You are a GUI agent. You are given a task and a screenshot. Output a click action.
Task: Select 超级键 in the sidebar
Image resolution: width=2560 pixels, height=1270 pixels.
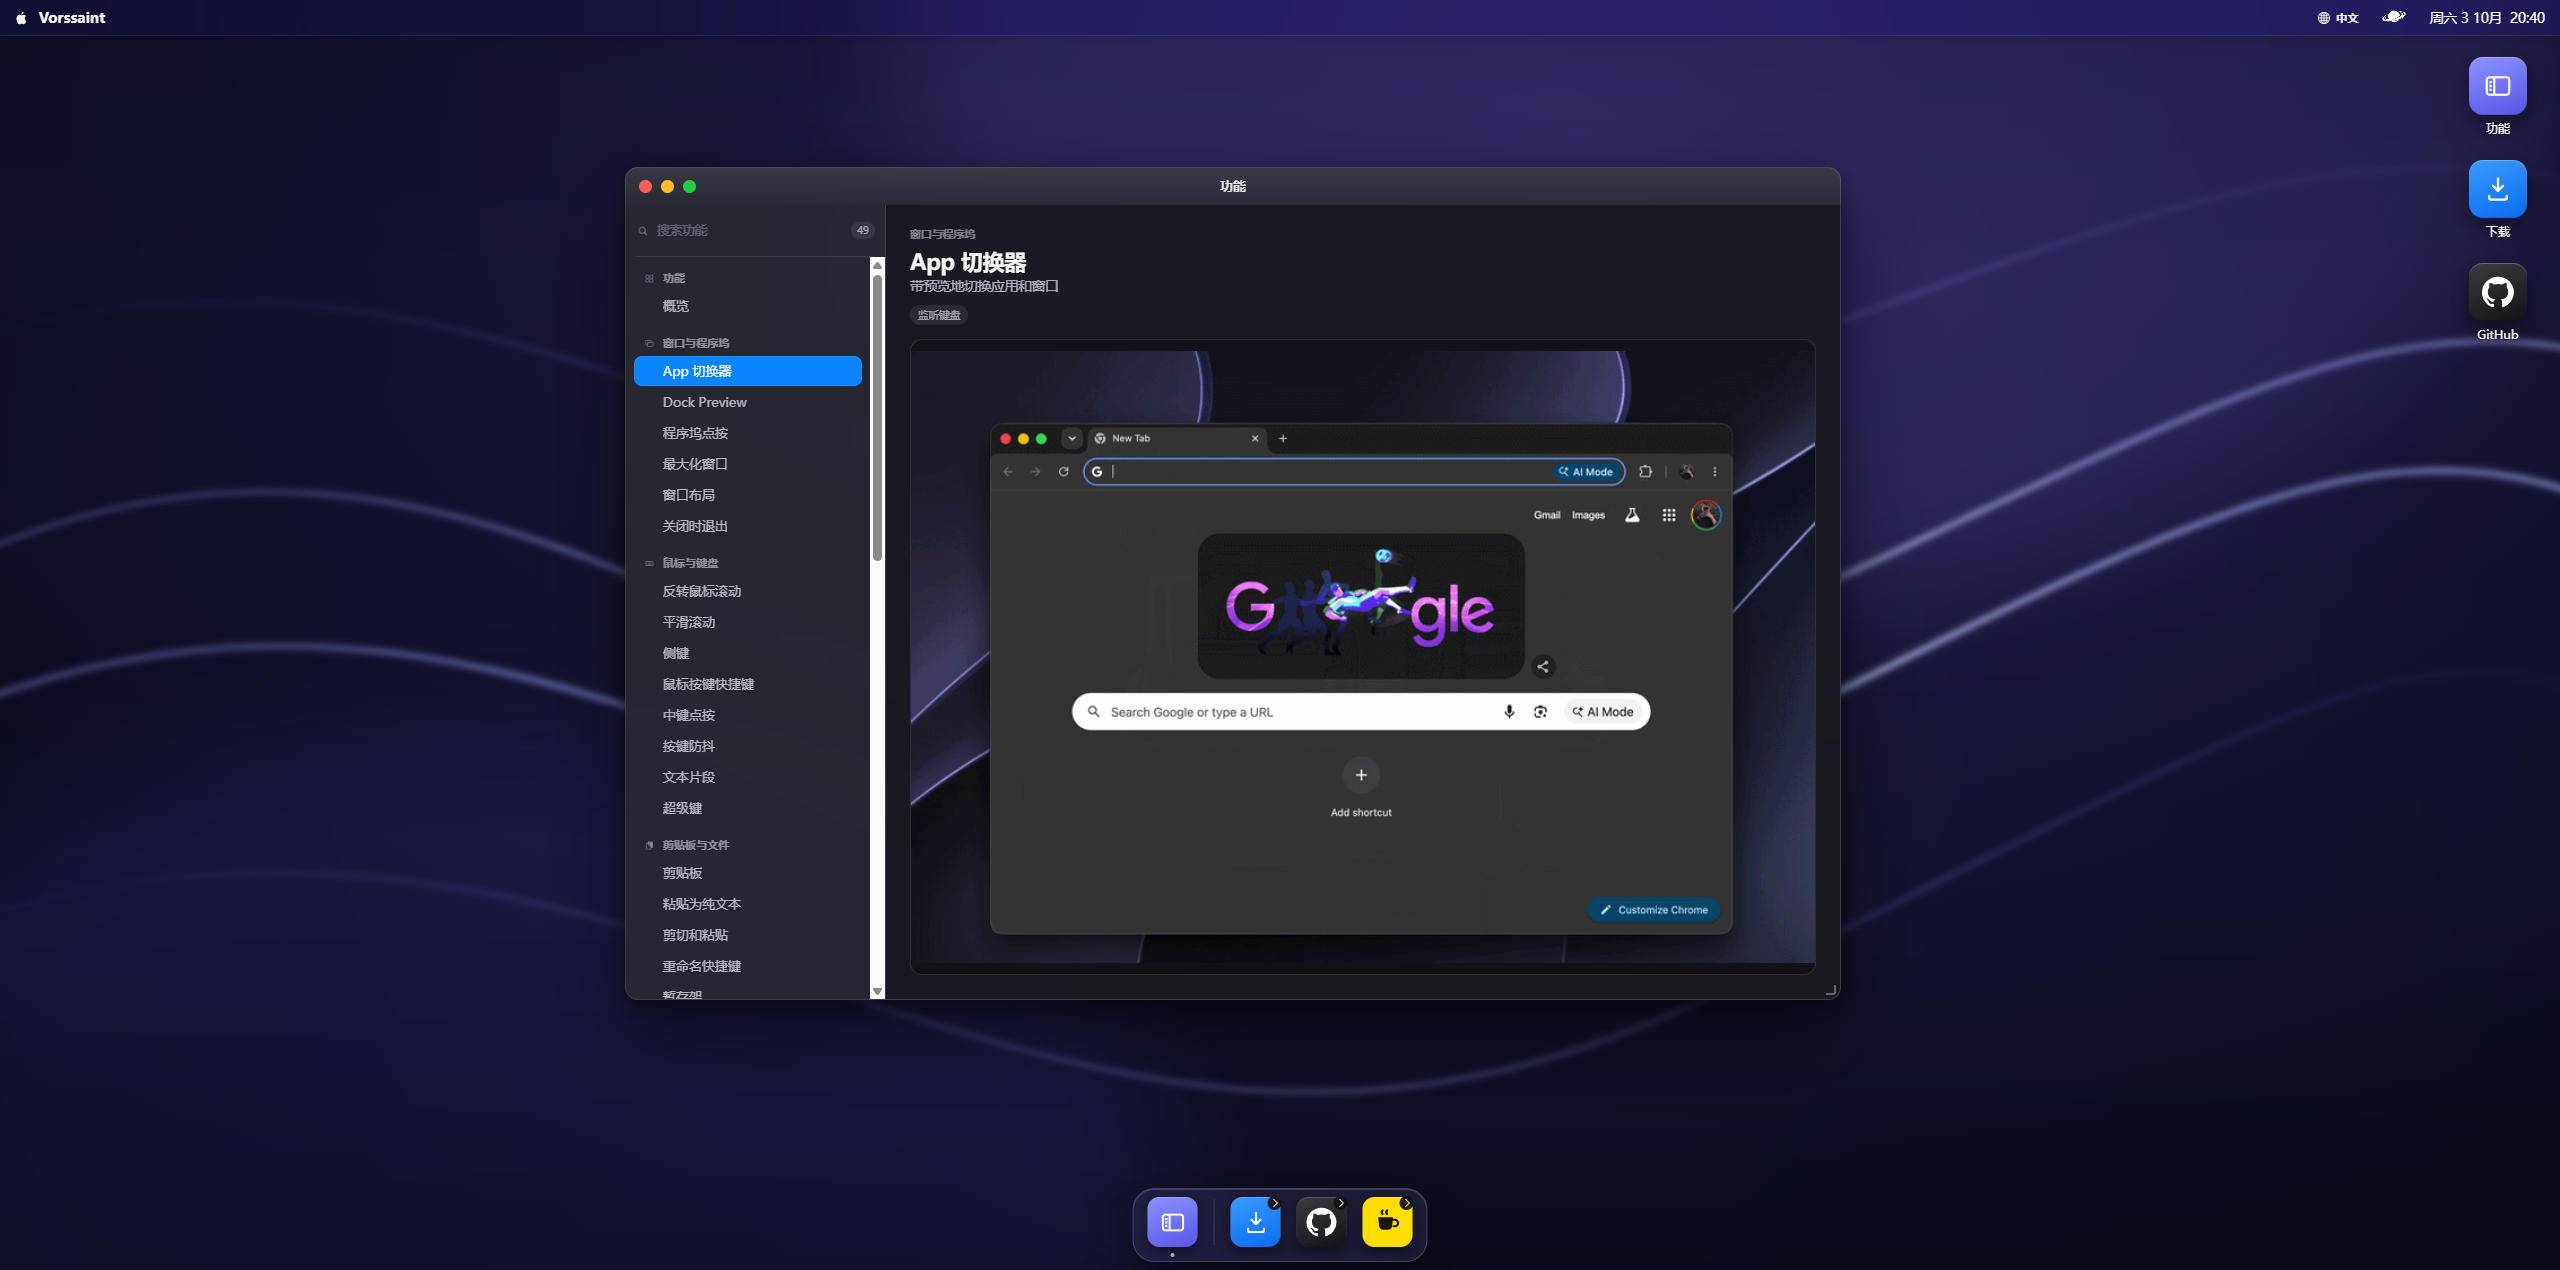(x=748, y=808)
